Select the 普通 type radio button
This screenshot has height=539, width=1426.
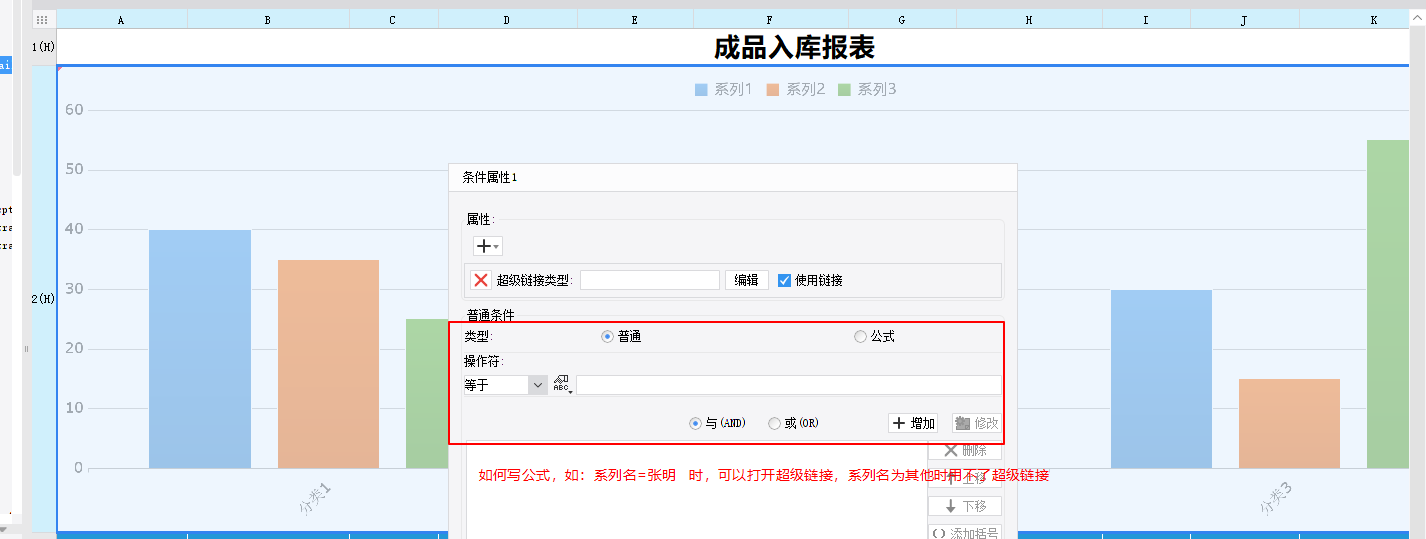(607, 337)
